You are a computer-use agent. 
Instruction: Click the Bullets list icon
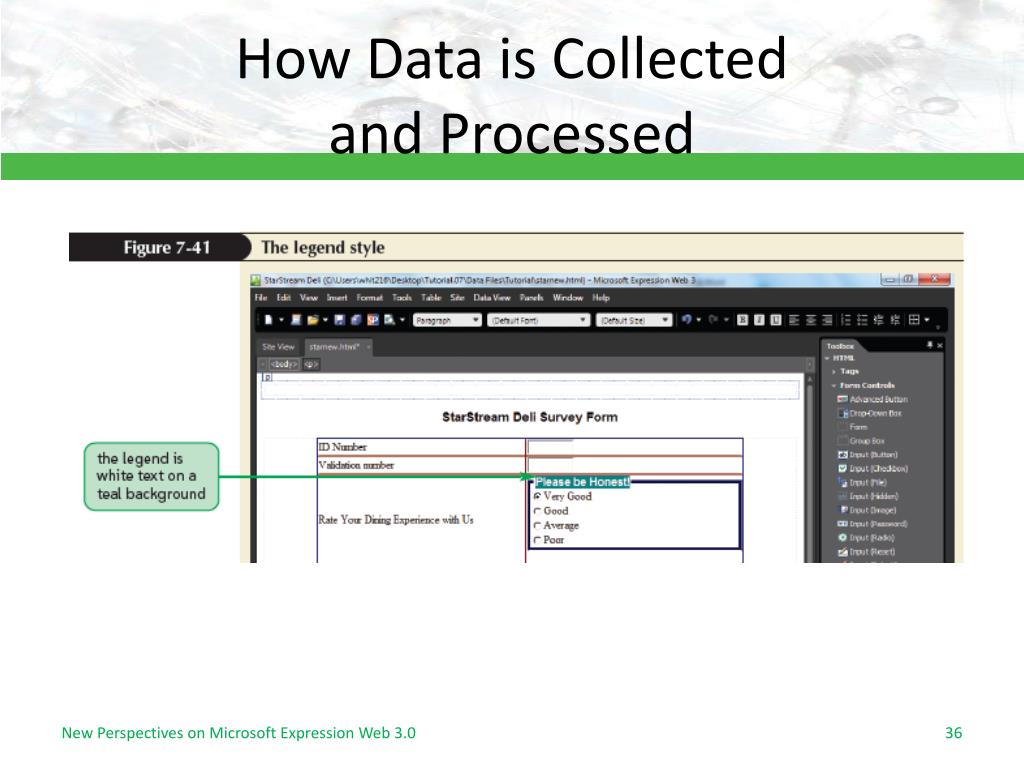click(x=862, y=320)
